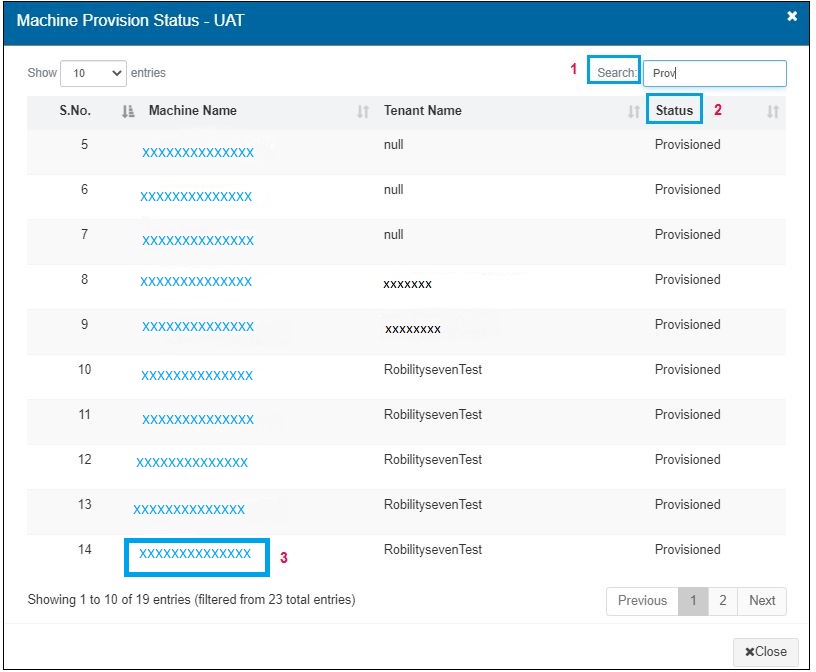
Task: Open machine name link in row 6
Action: [196, 197]
